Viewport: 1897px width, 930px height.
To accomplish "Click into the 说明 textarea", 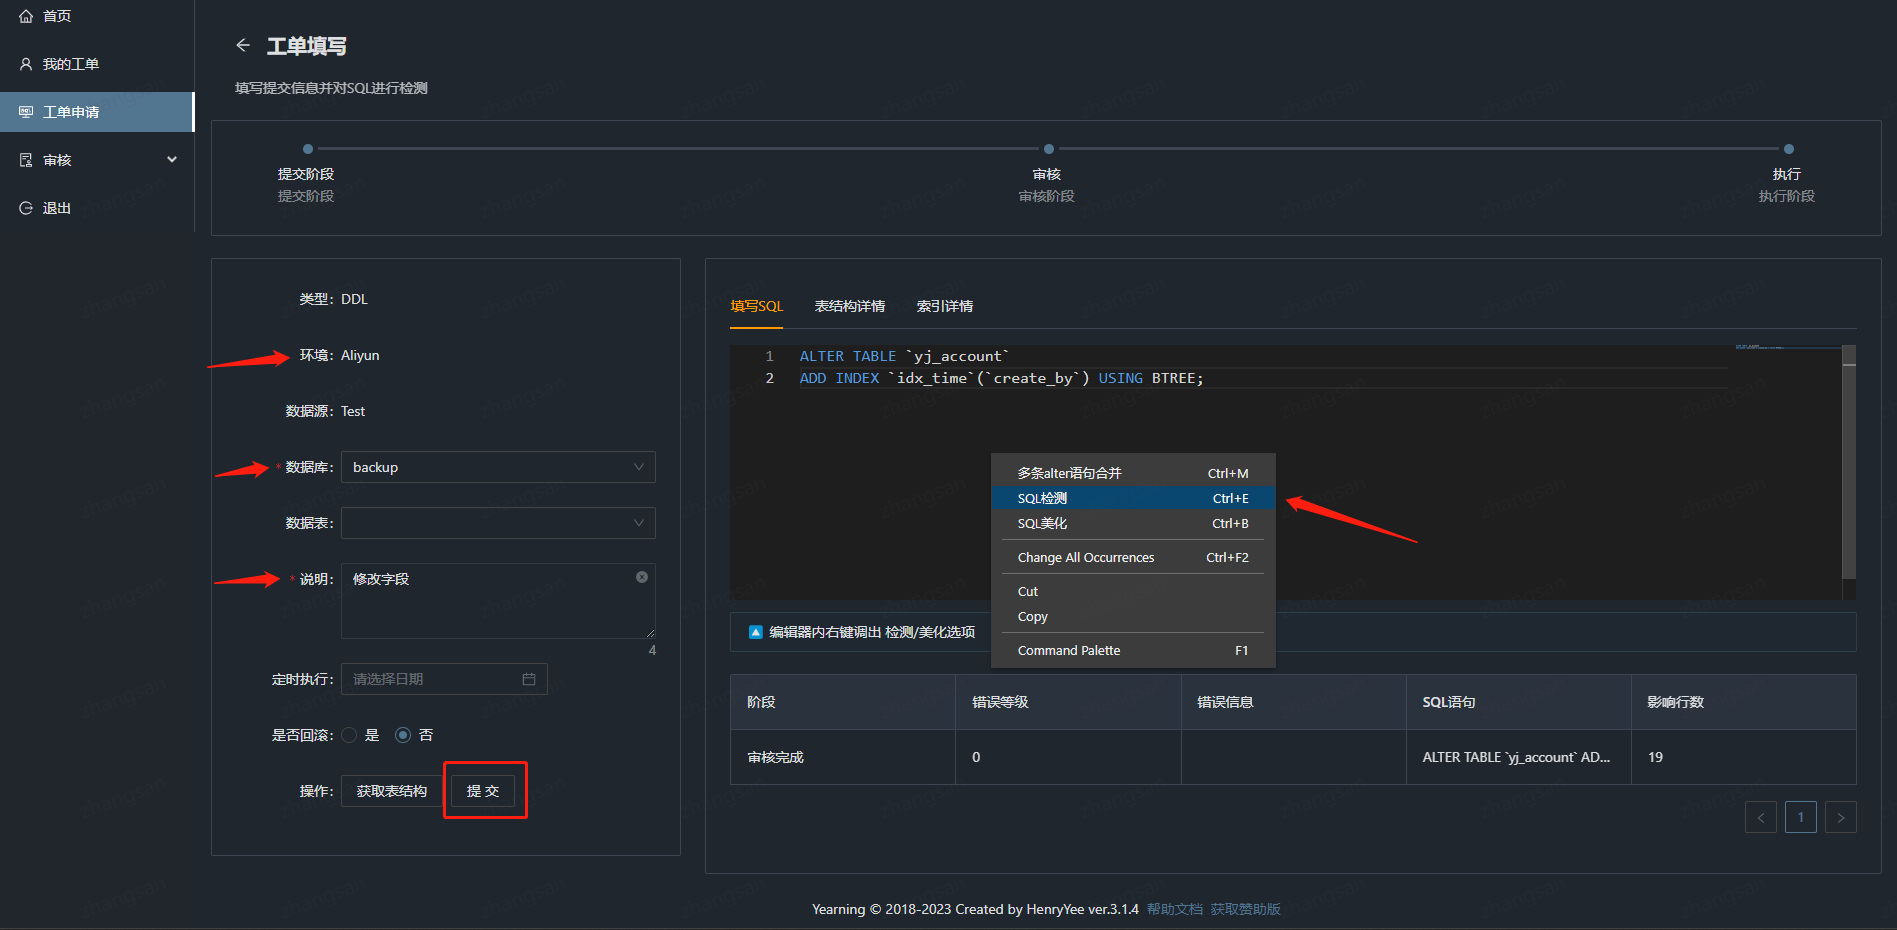I will [498, 601].
